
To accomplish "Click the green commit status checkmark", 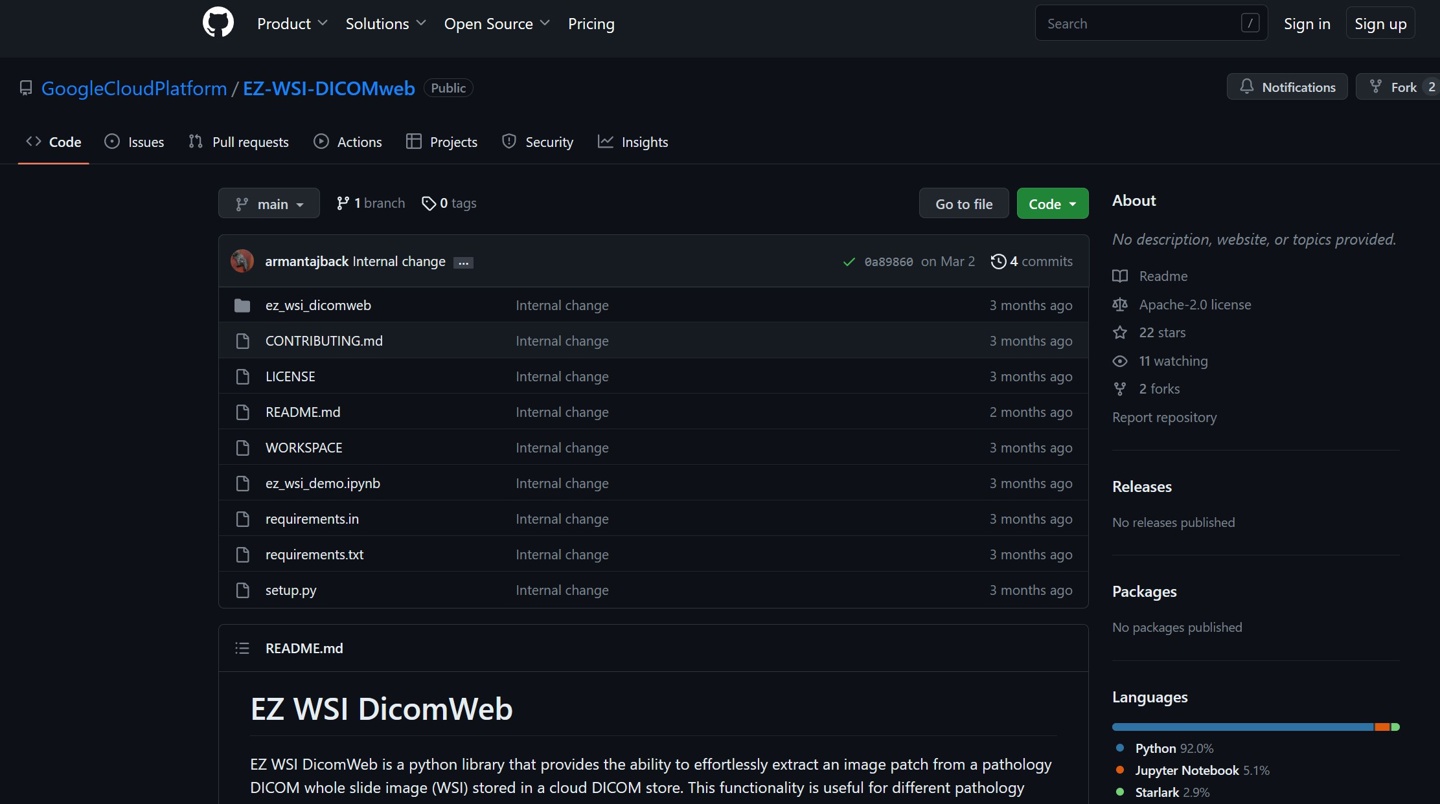I will coord(849,262).
